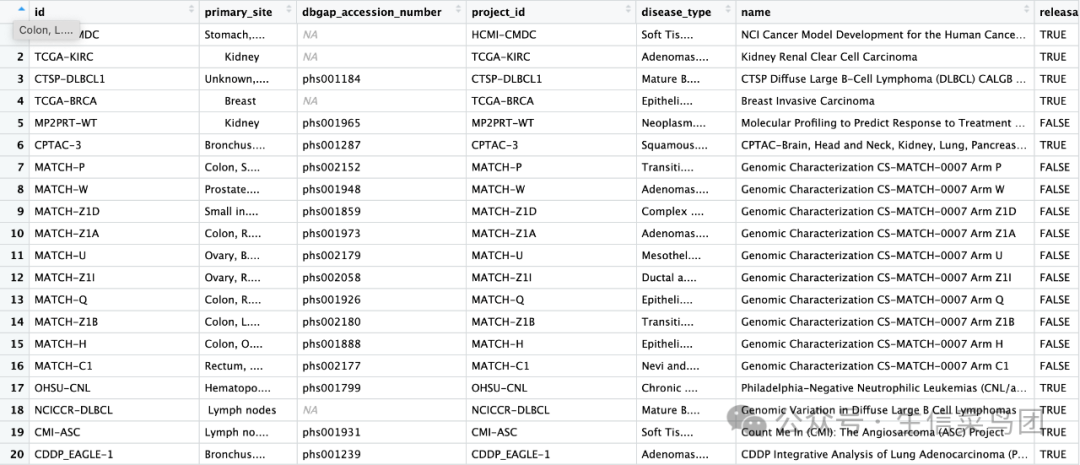Click the released column header
Image resolution: width=1080 pixels, height=465 pixels.
point(1058,12)
